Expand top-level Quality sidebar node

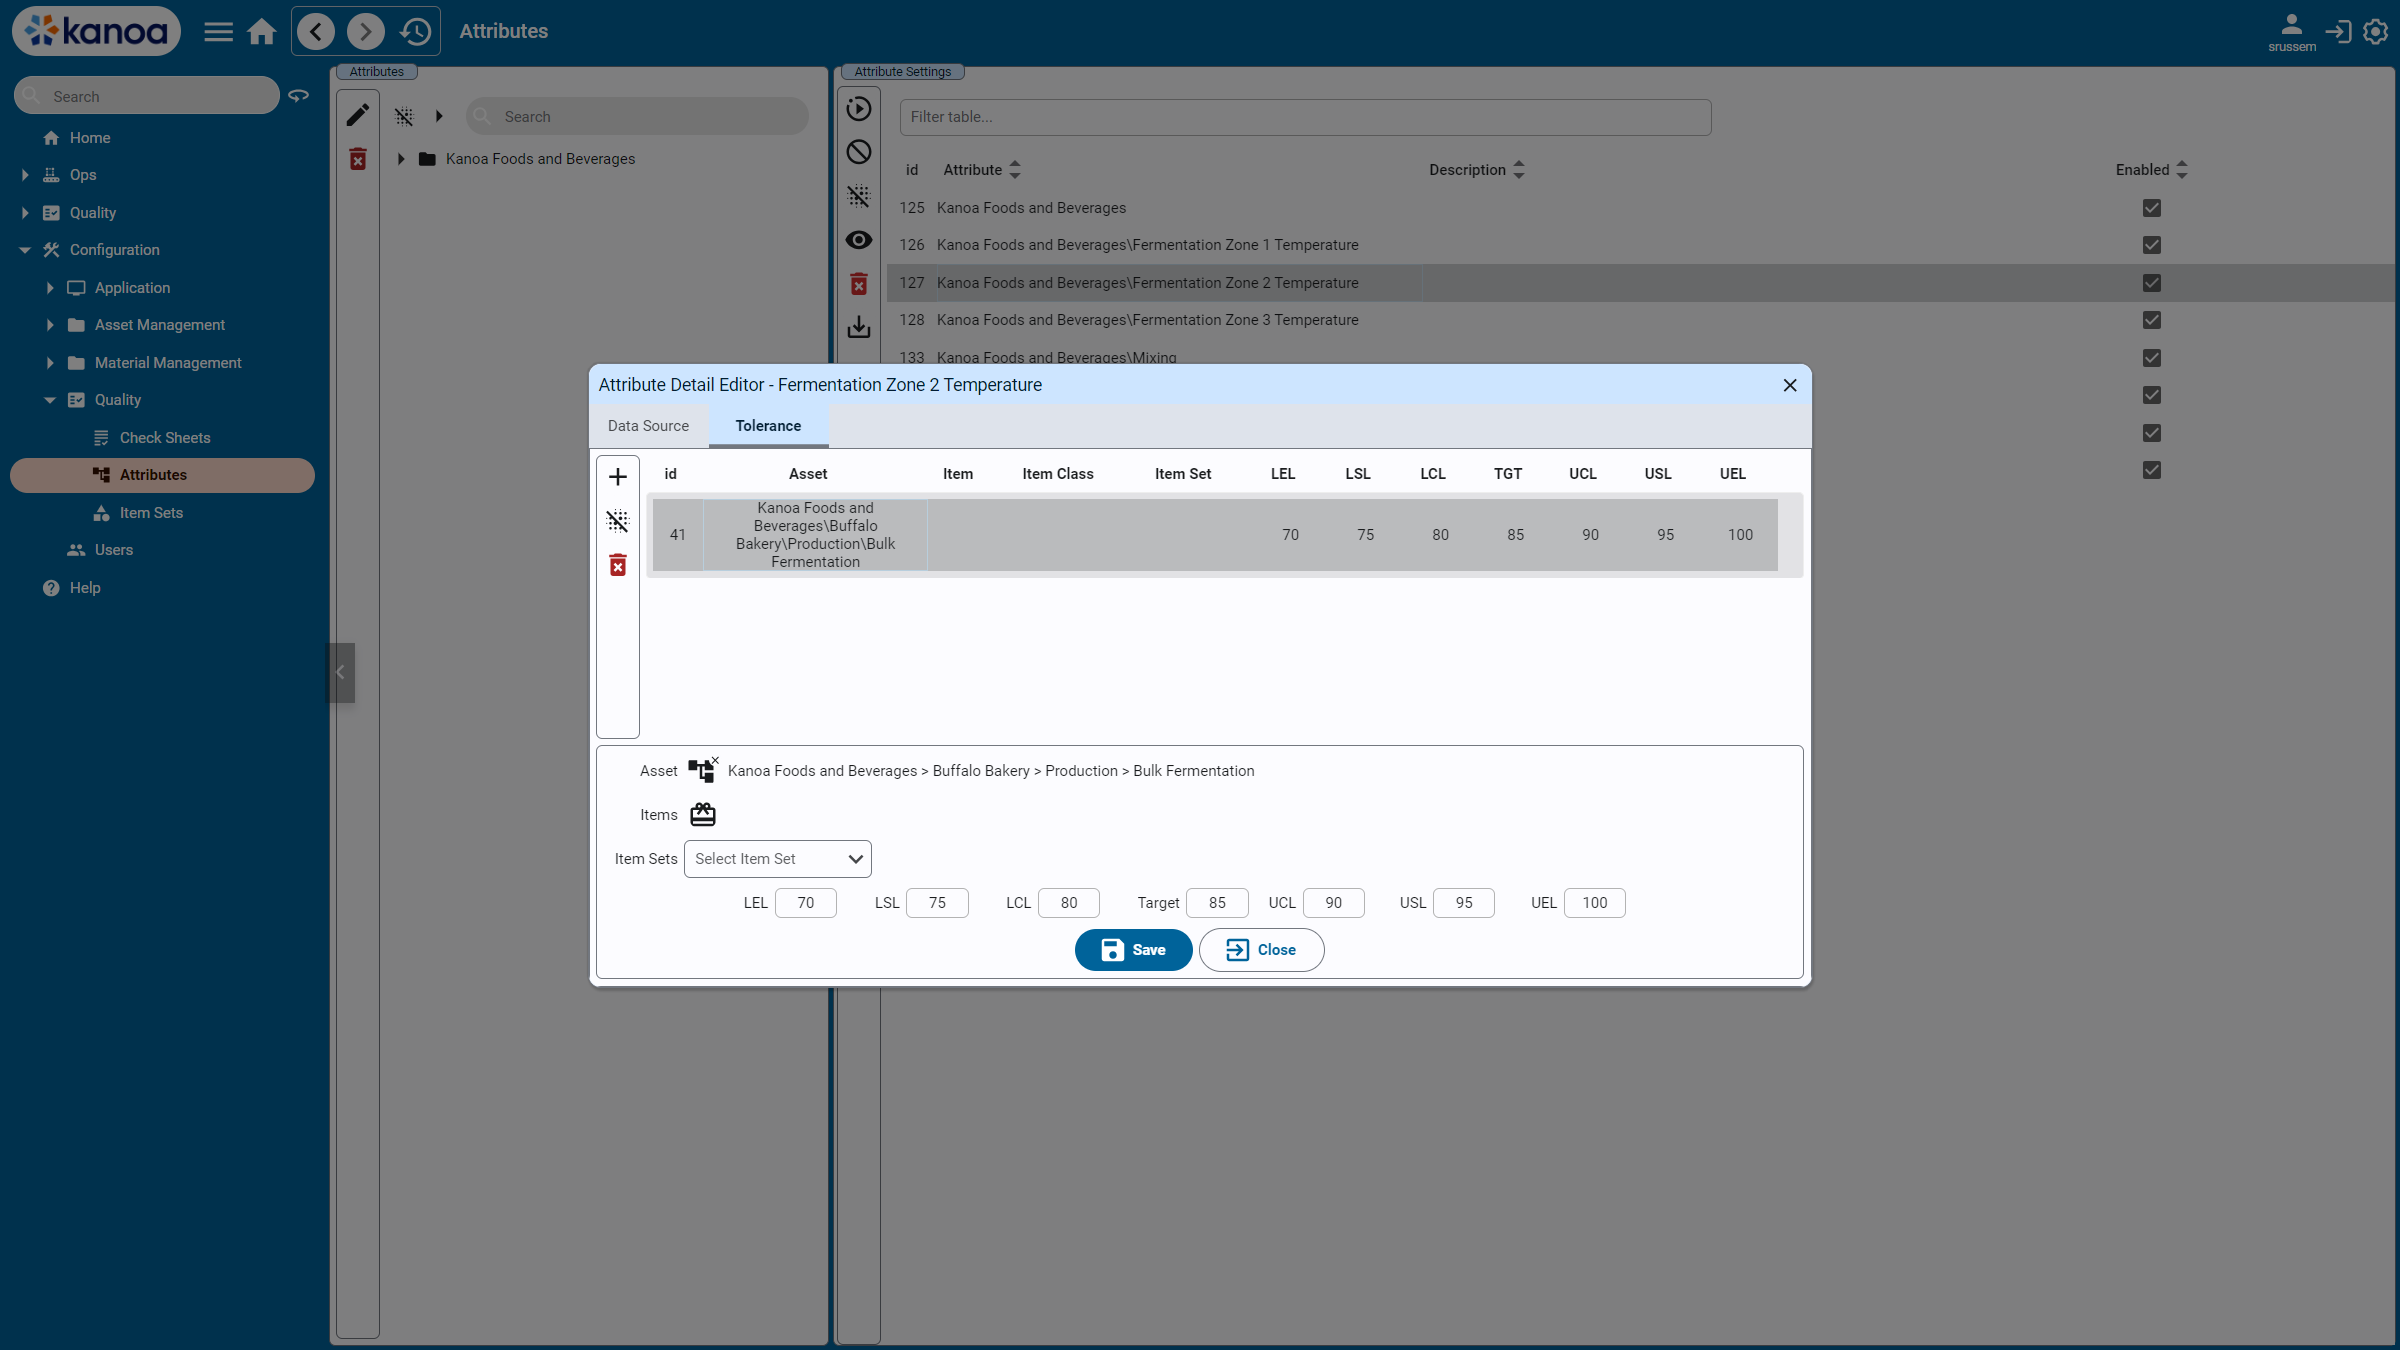tap(25, 213)
